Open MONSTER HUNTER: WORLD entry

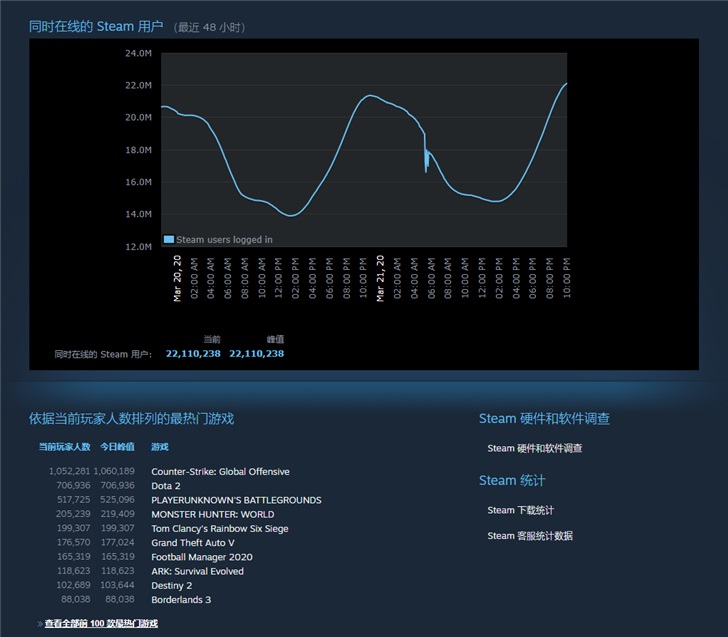click(x=212, y=514)
